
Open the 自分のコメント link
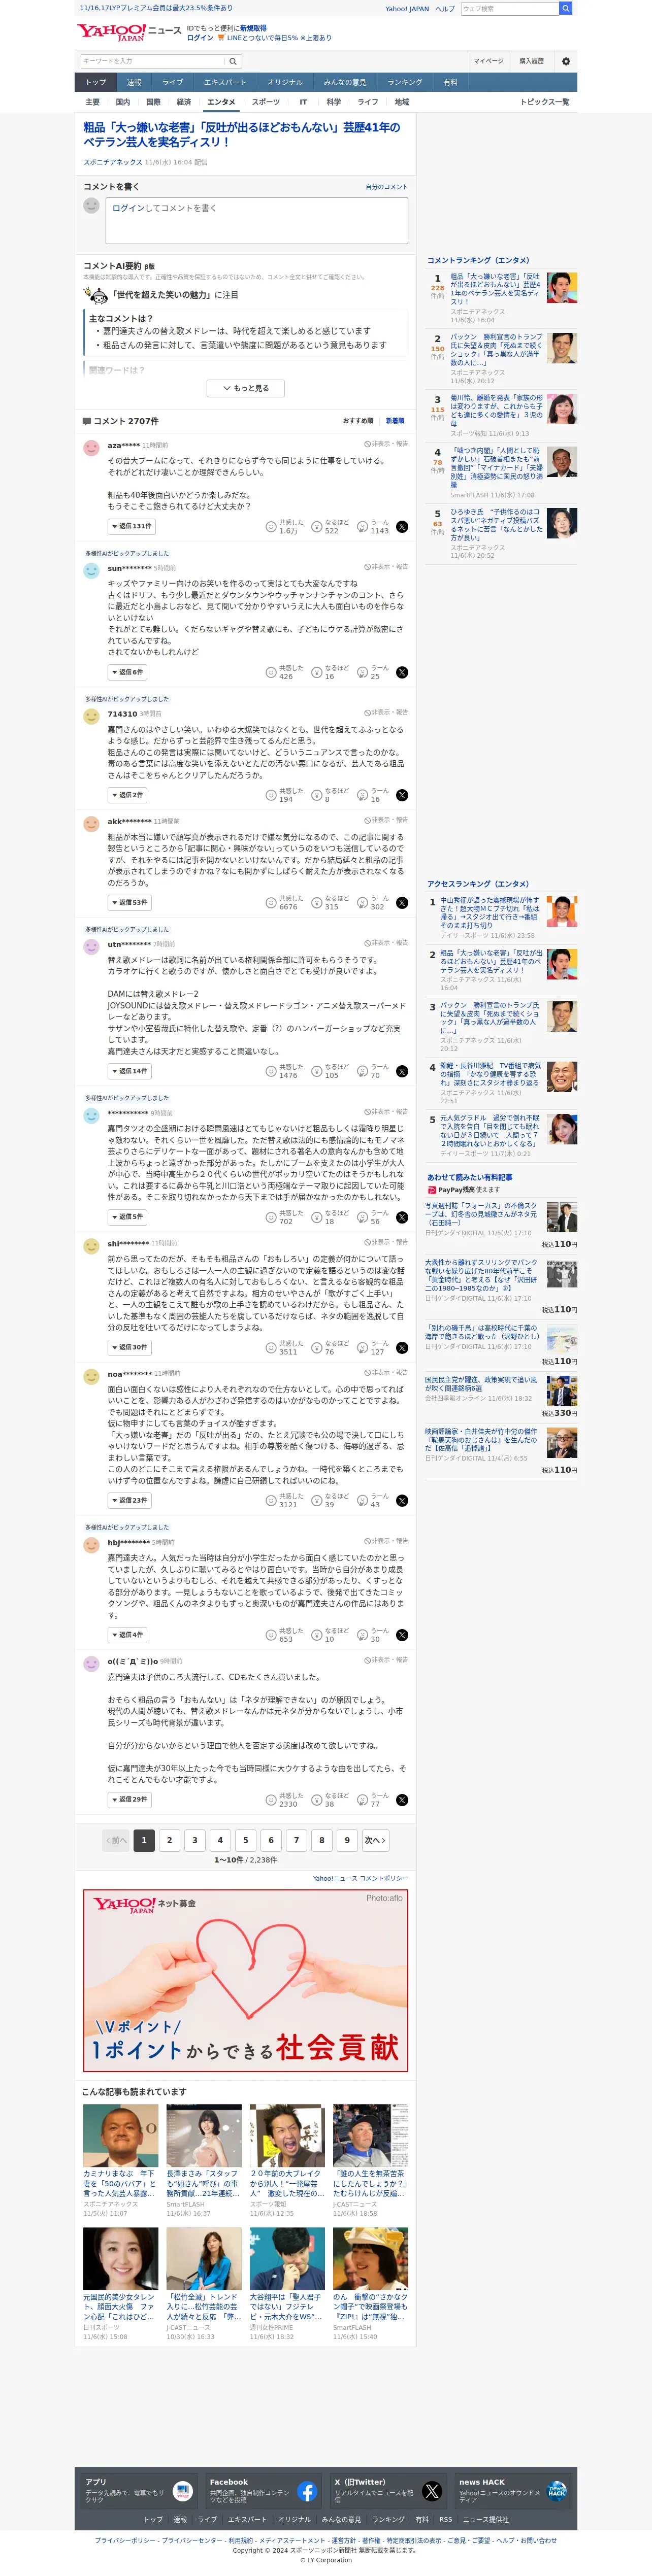387,187
